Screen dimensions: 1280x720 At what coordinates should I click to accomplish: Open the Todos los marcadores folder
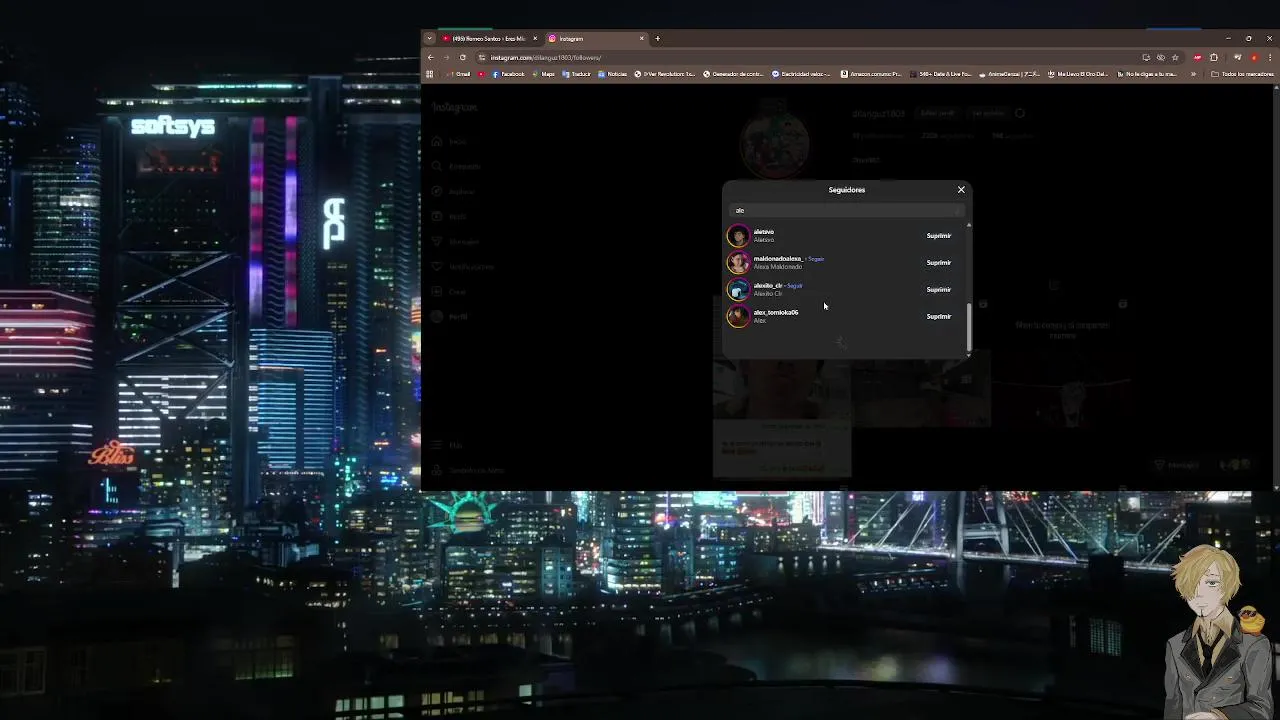1242,74
